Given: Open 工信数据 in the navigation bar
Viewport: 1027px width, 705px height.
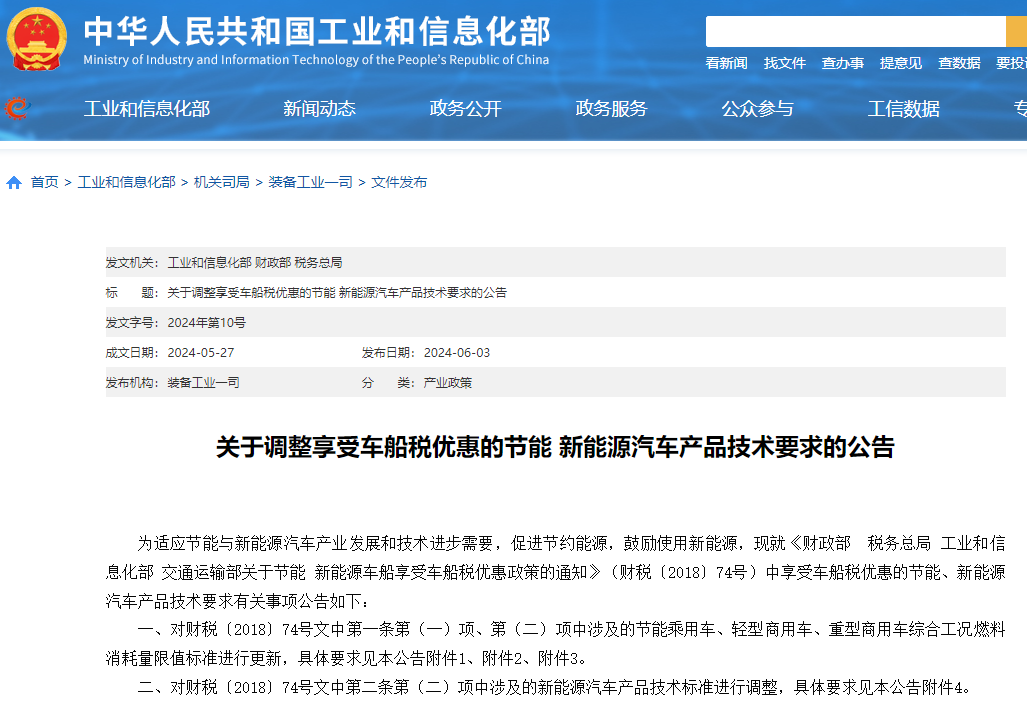Looking at the screenshot, I should tap(903, 109).
